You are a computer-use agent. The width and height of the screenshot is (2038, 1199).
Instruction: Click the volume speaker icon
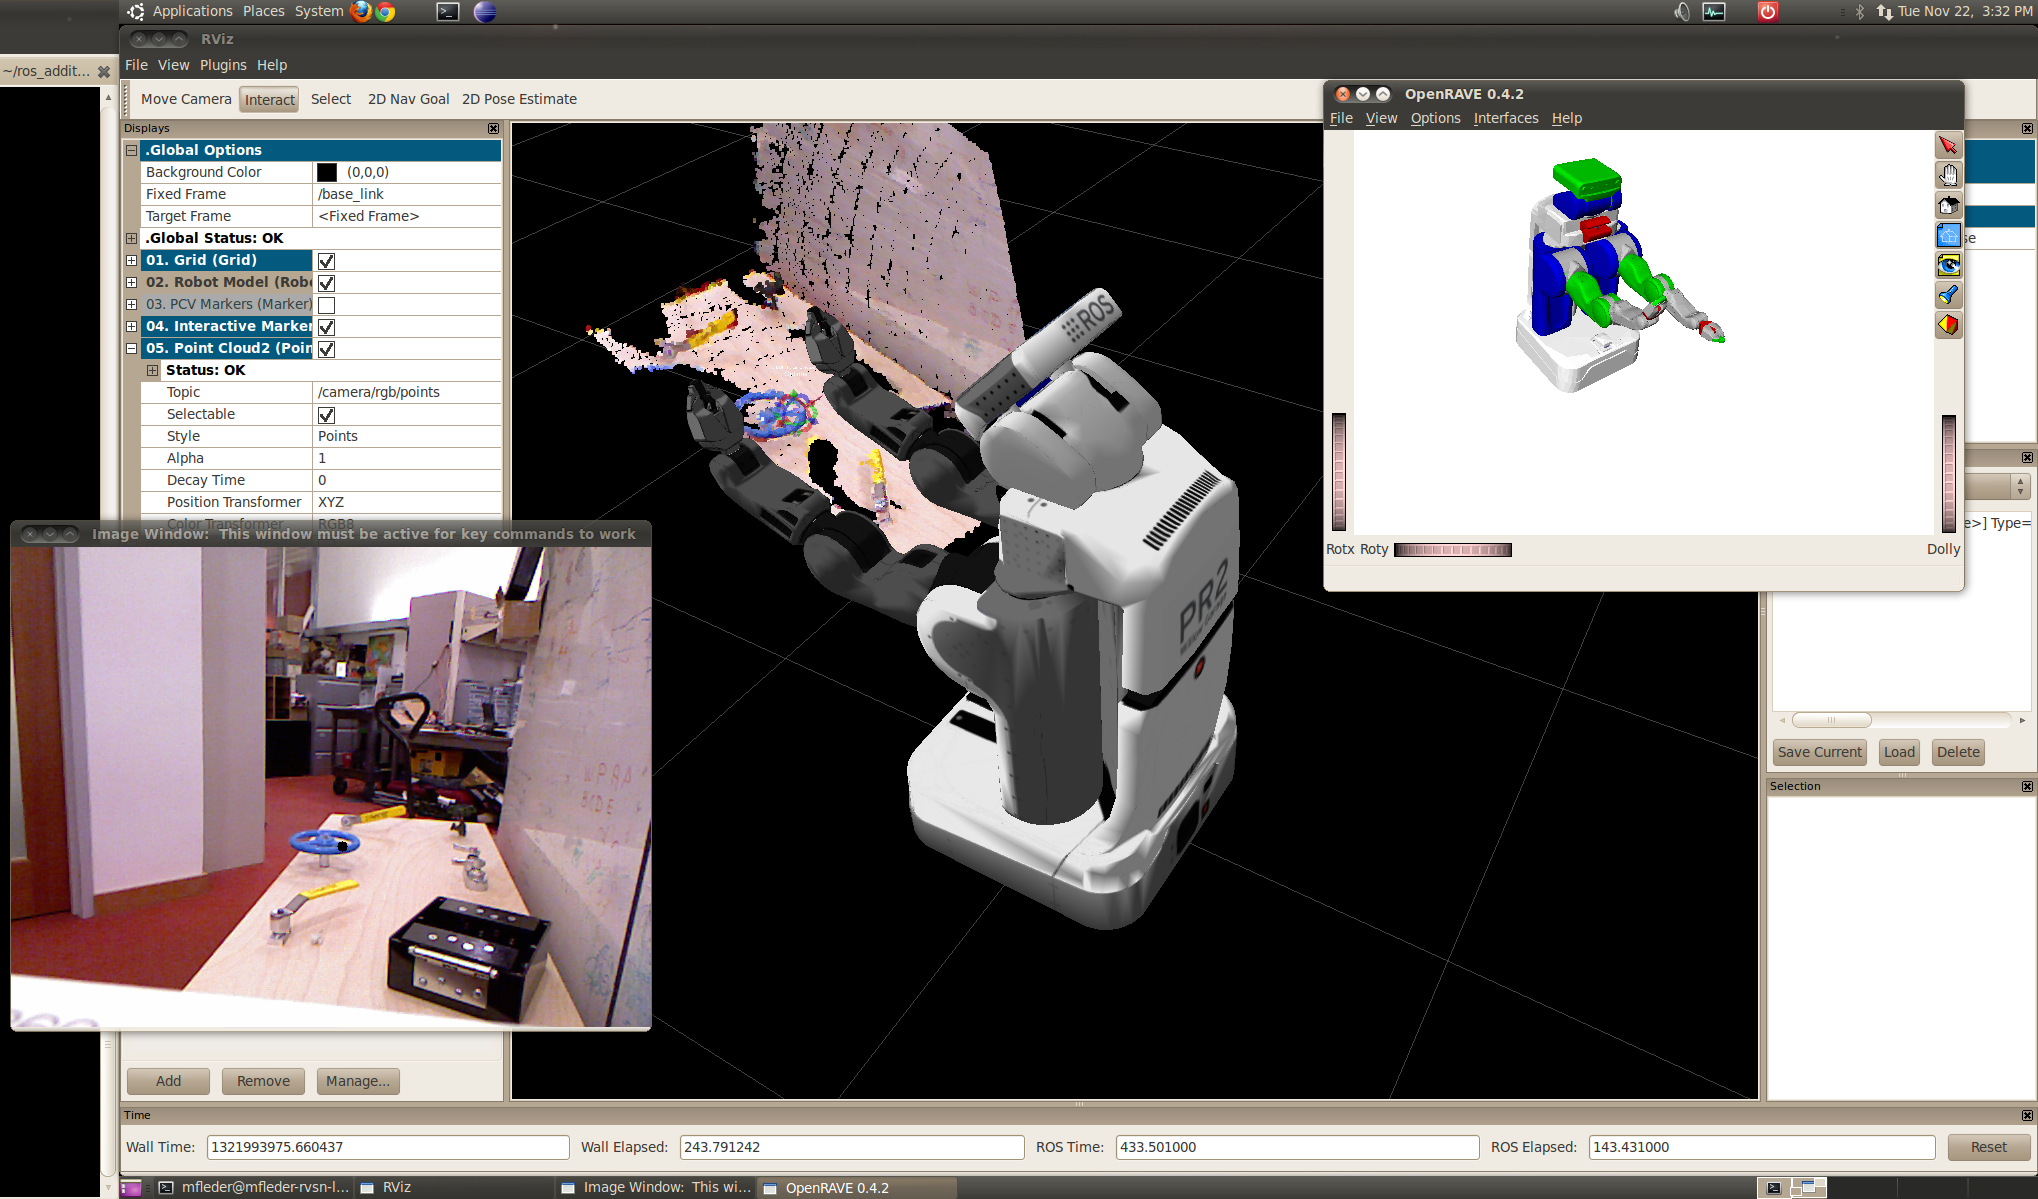tap(1682, 12)
